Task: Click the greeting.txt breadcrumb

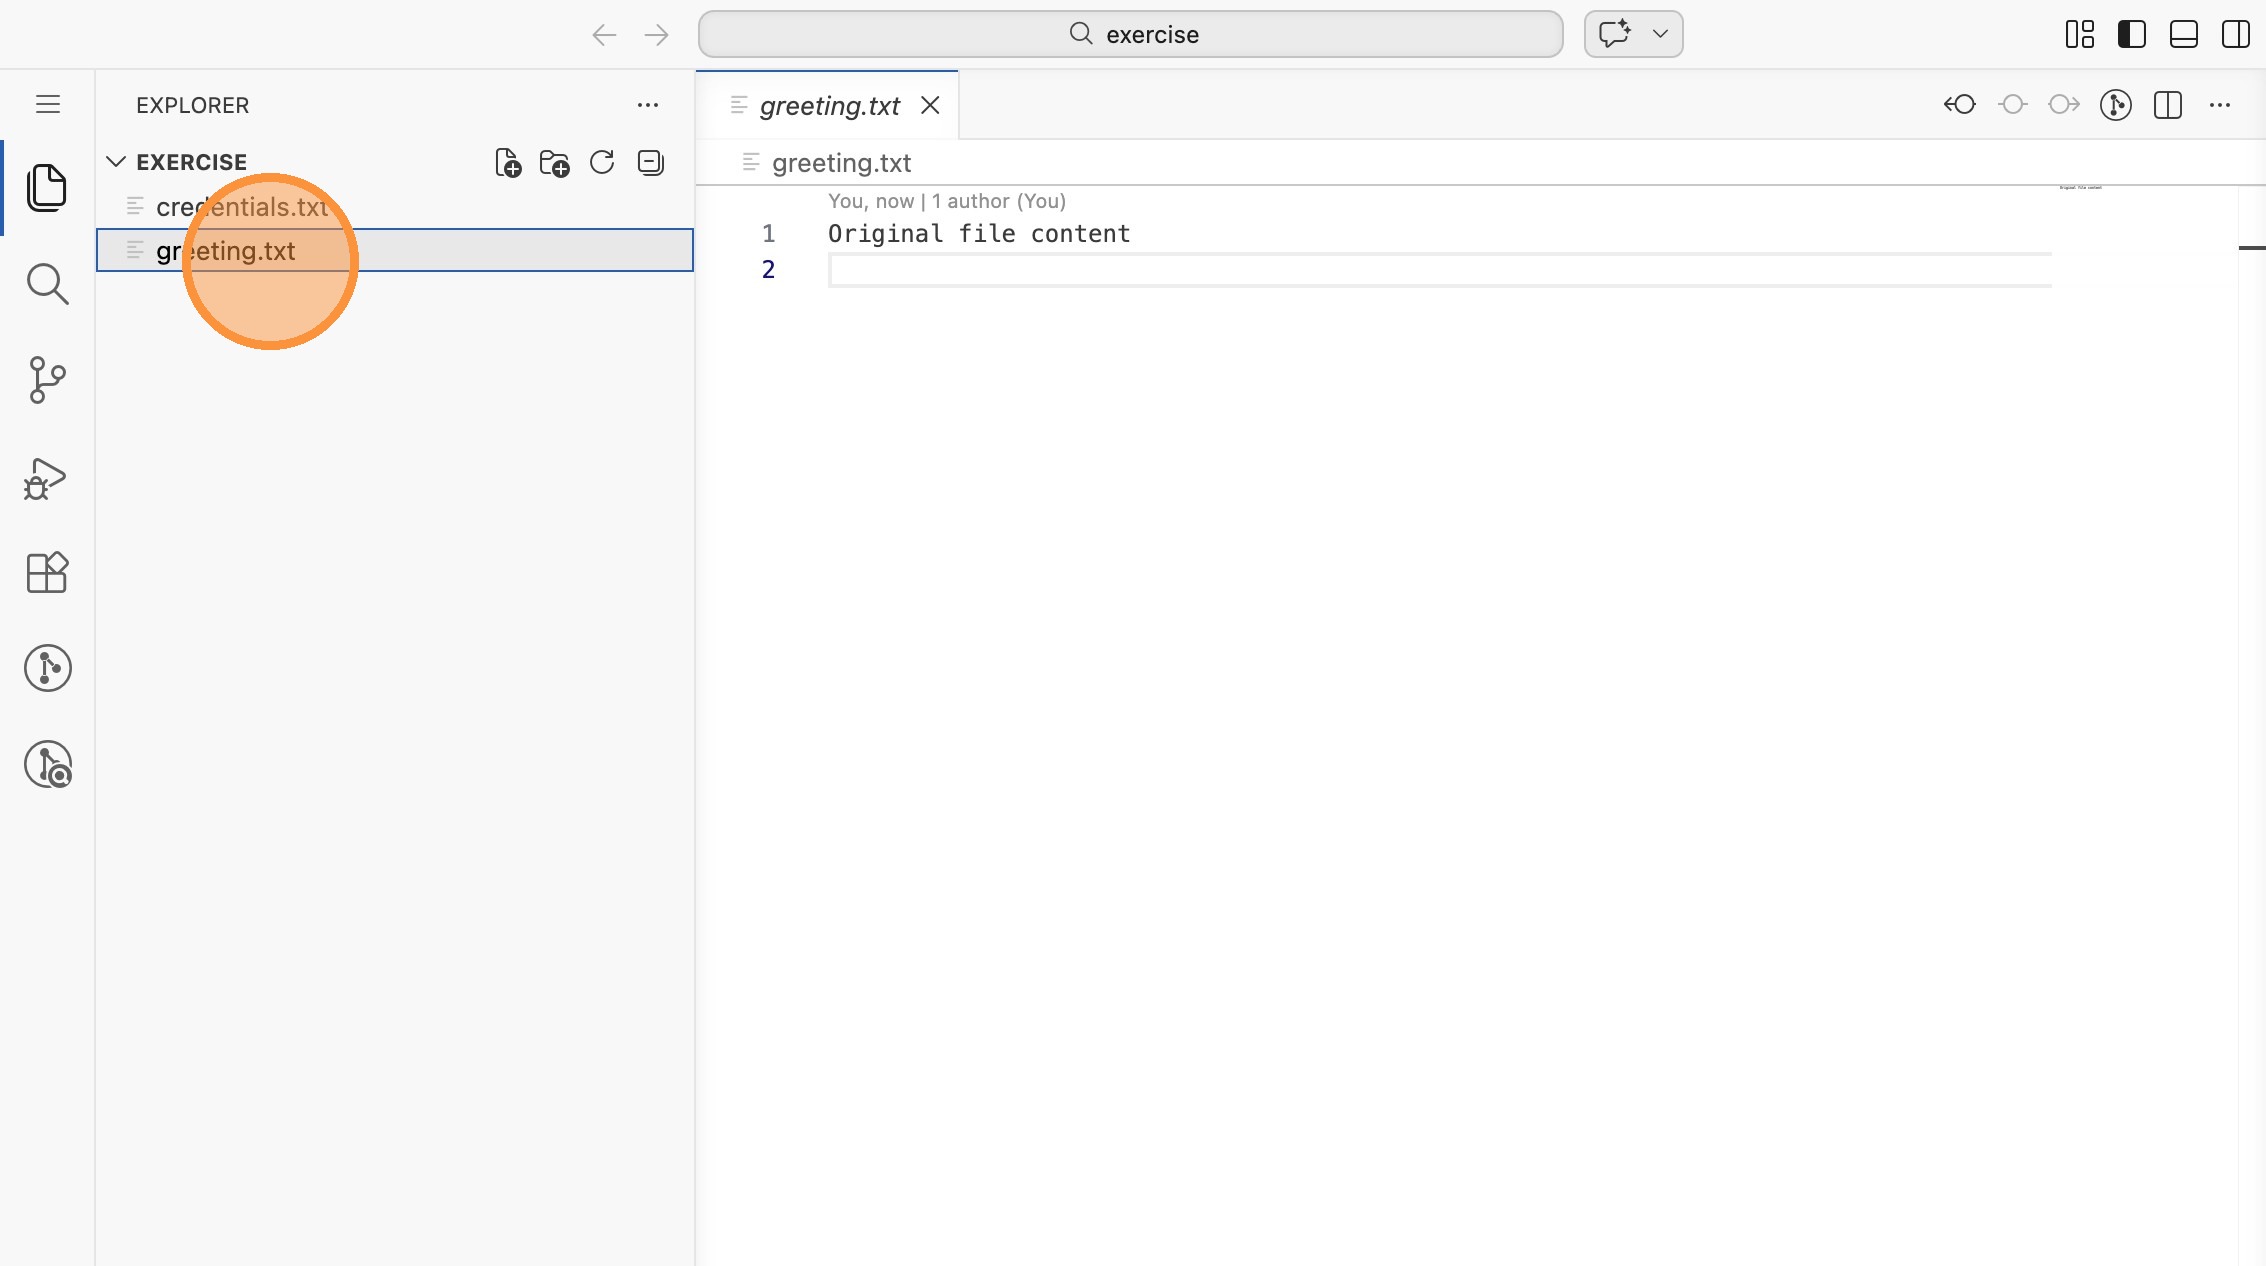Action: tap(841, 163)
